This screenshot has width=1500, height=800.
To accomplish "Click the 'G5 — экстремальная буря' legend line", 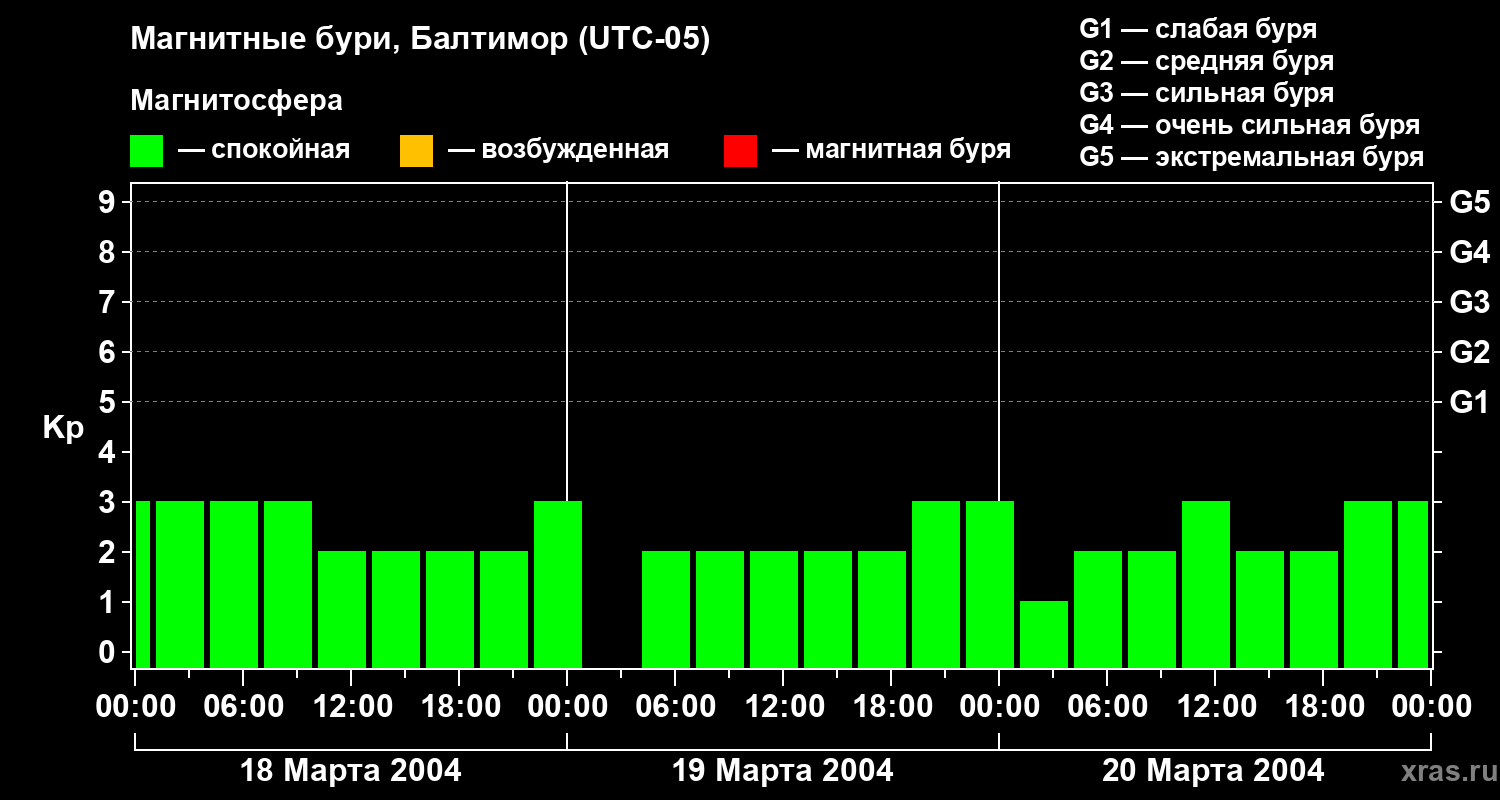I will [1251, 157].
